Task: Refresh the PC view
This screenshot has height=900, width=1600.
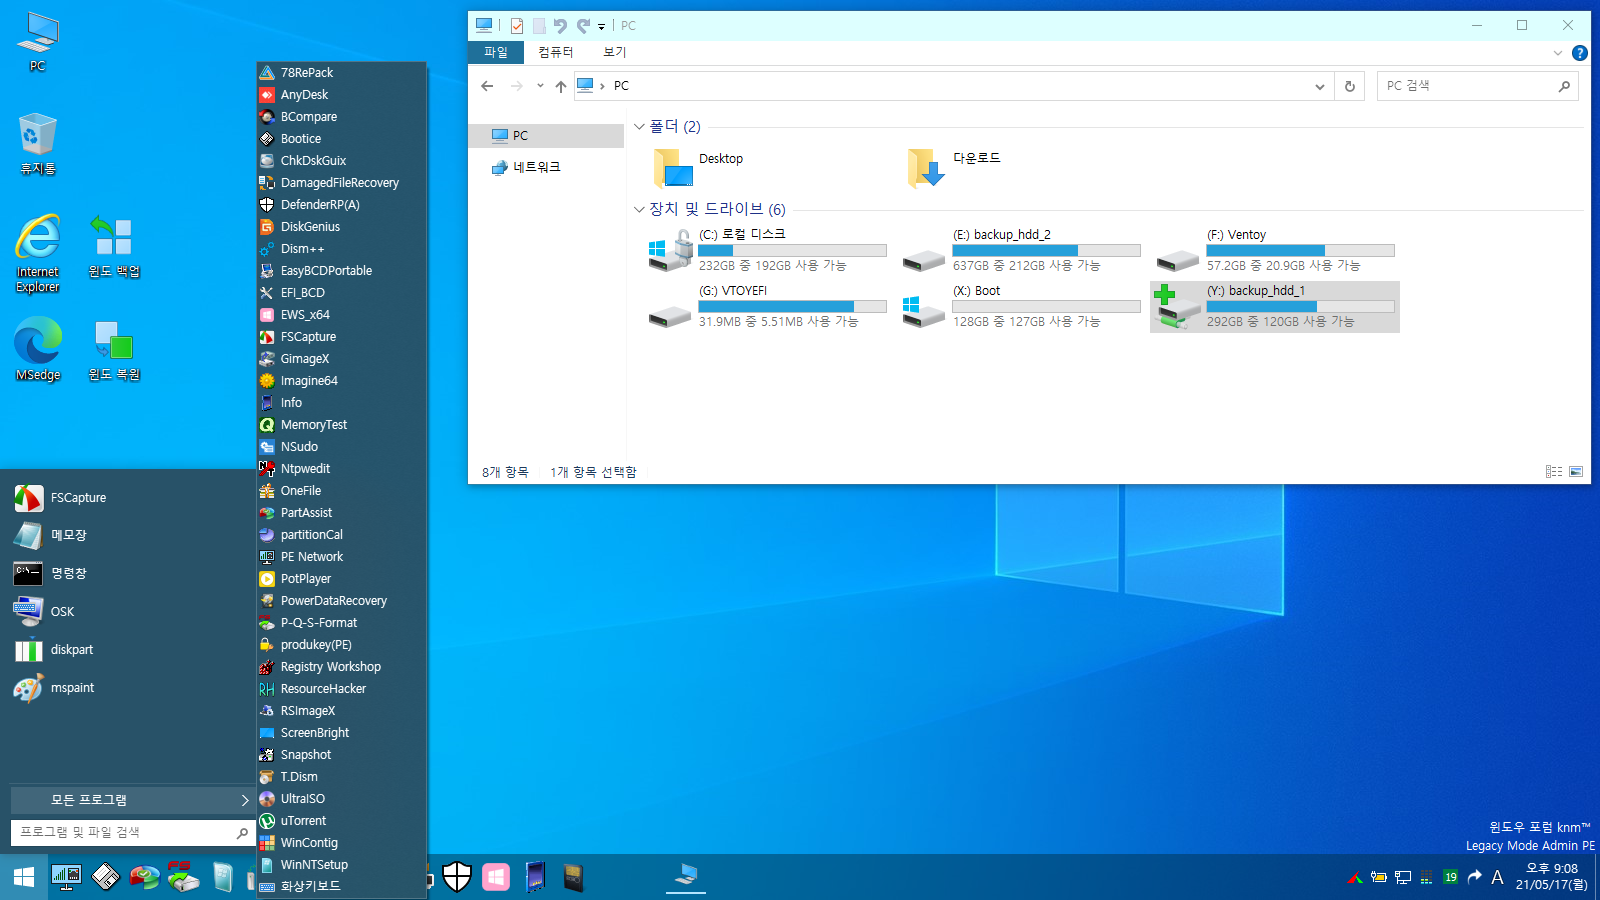Action: pos(1350,87)
